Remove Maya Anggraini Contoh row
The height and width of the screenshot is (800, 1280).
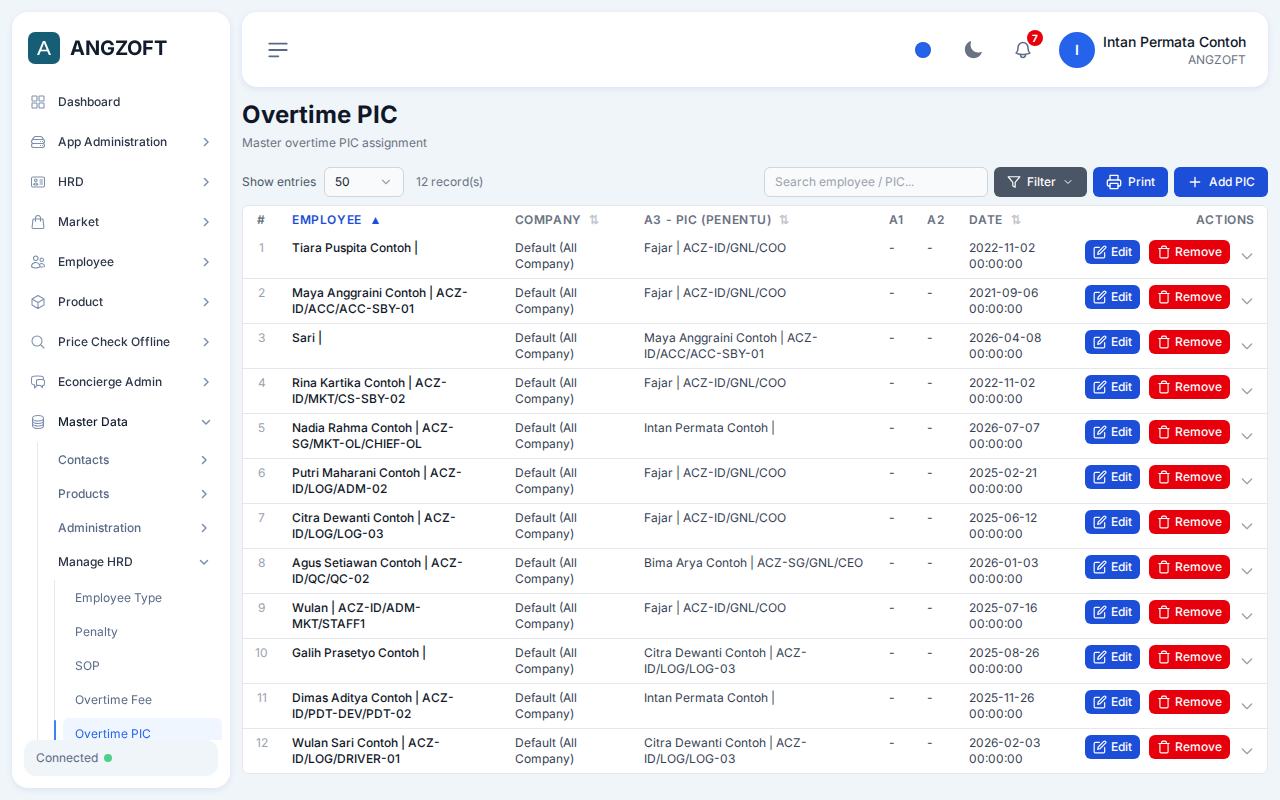(1189, 297)
